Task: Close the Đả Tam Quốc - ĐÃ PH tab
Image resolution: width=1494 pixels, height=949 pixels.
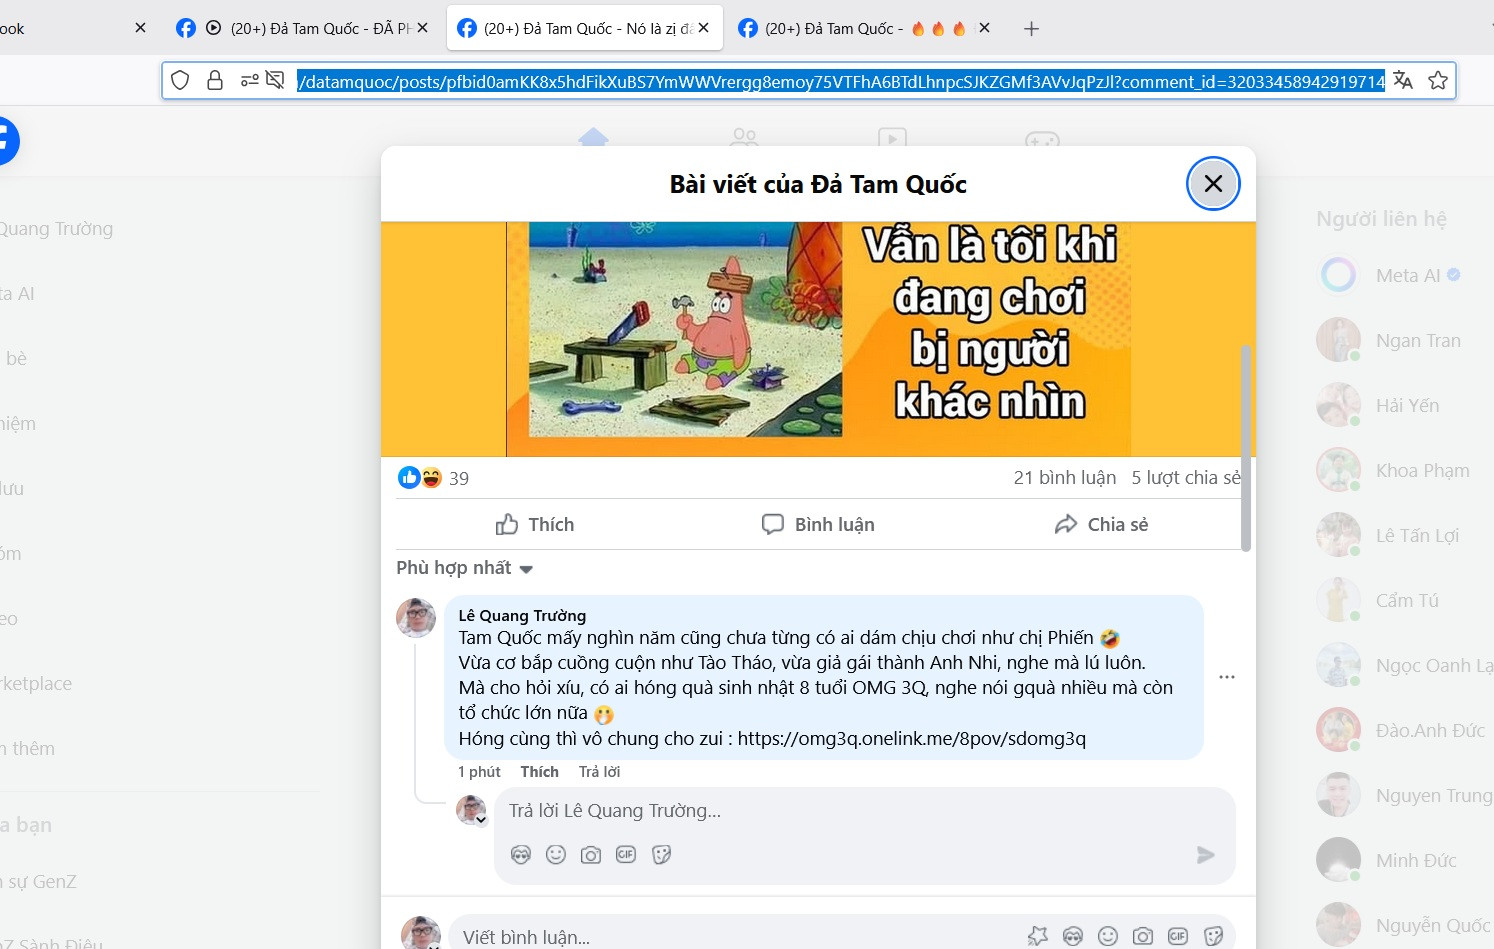Action: [423, 28]
